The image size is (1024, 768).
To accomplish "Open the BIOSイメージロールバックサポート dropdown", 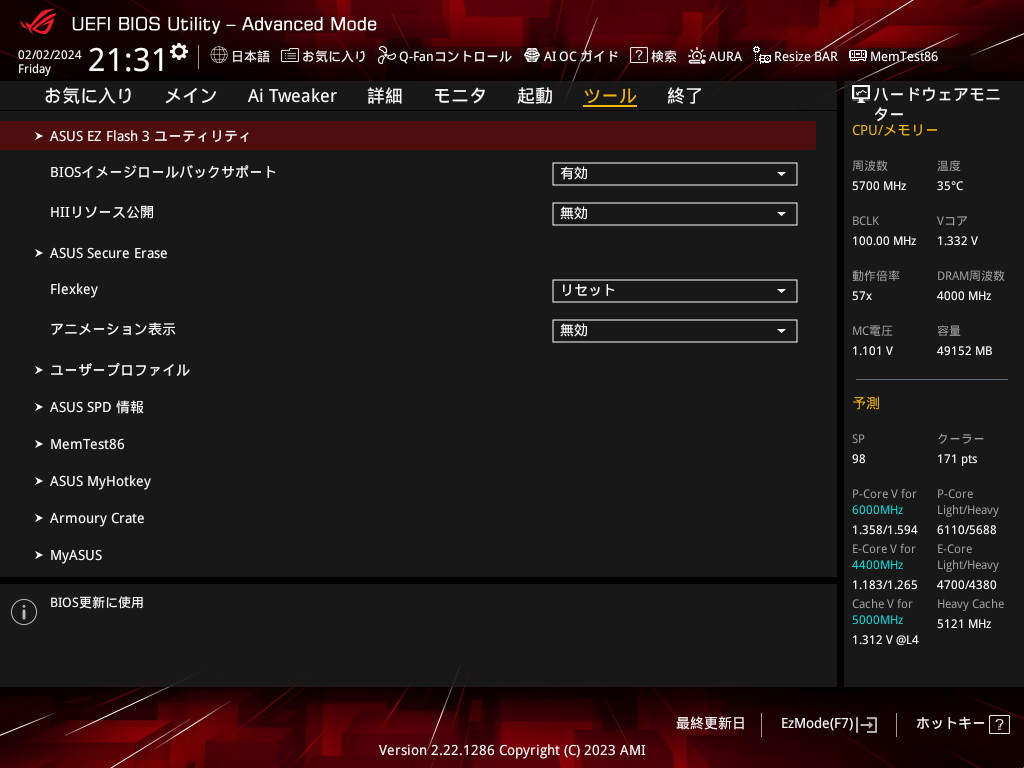I will pos(675,174).
